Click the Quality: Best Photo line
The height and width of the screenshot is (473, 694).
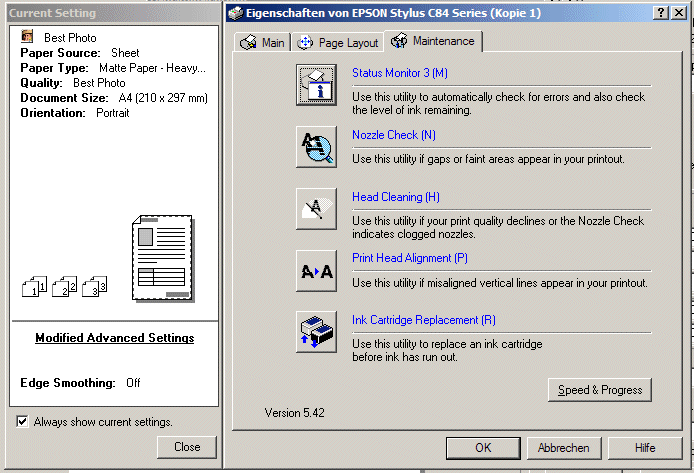point(73,83)
